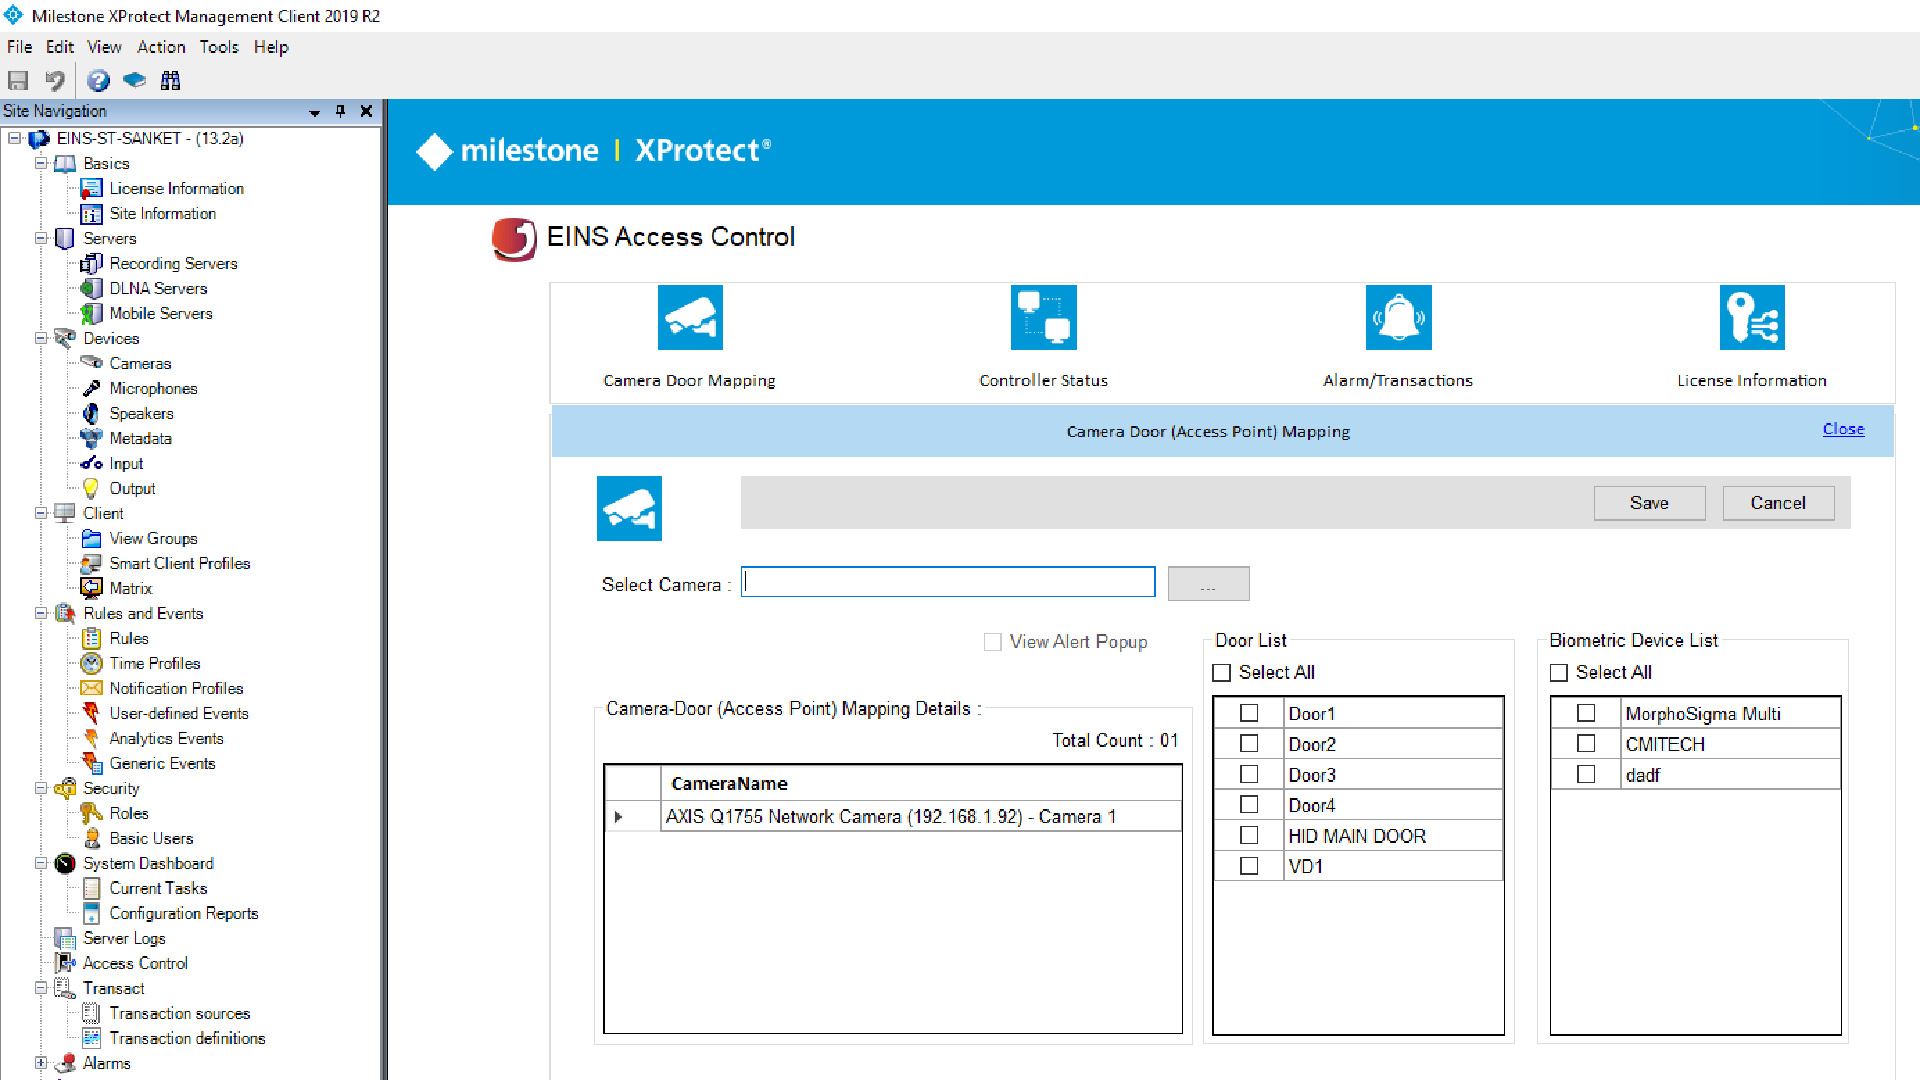The height and width of the screenshot is (1080, 1920).
Task: Click the Undo icon in toolbar
Action: pos(55,81)
